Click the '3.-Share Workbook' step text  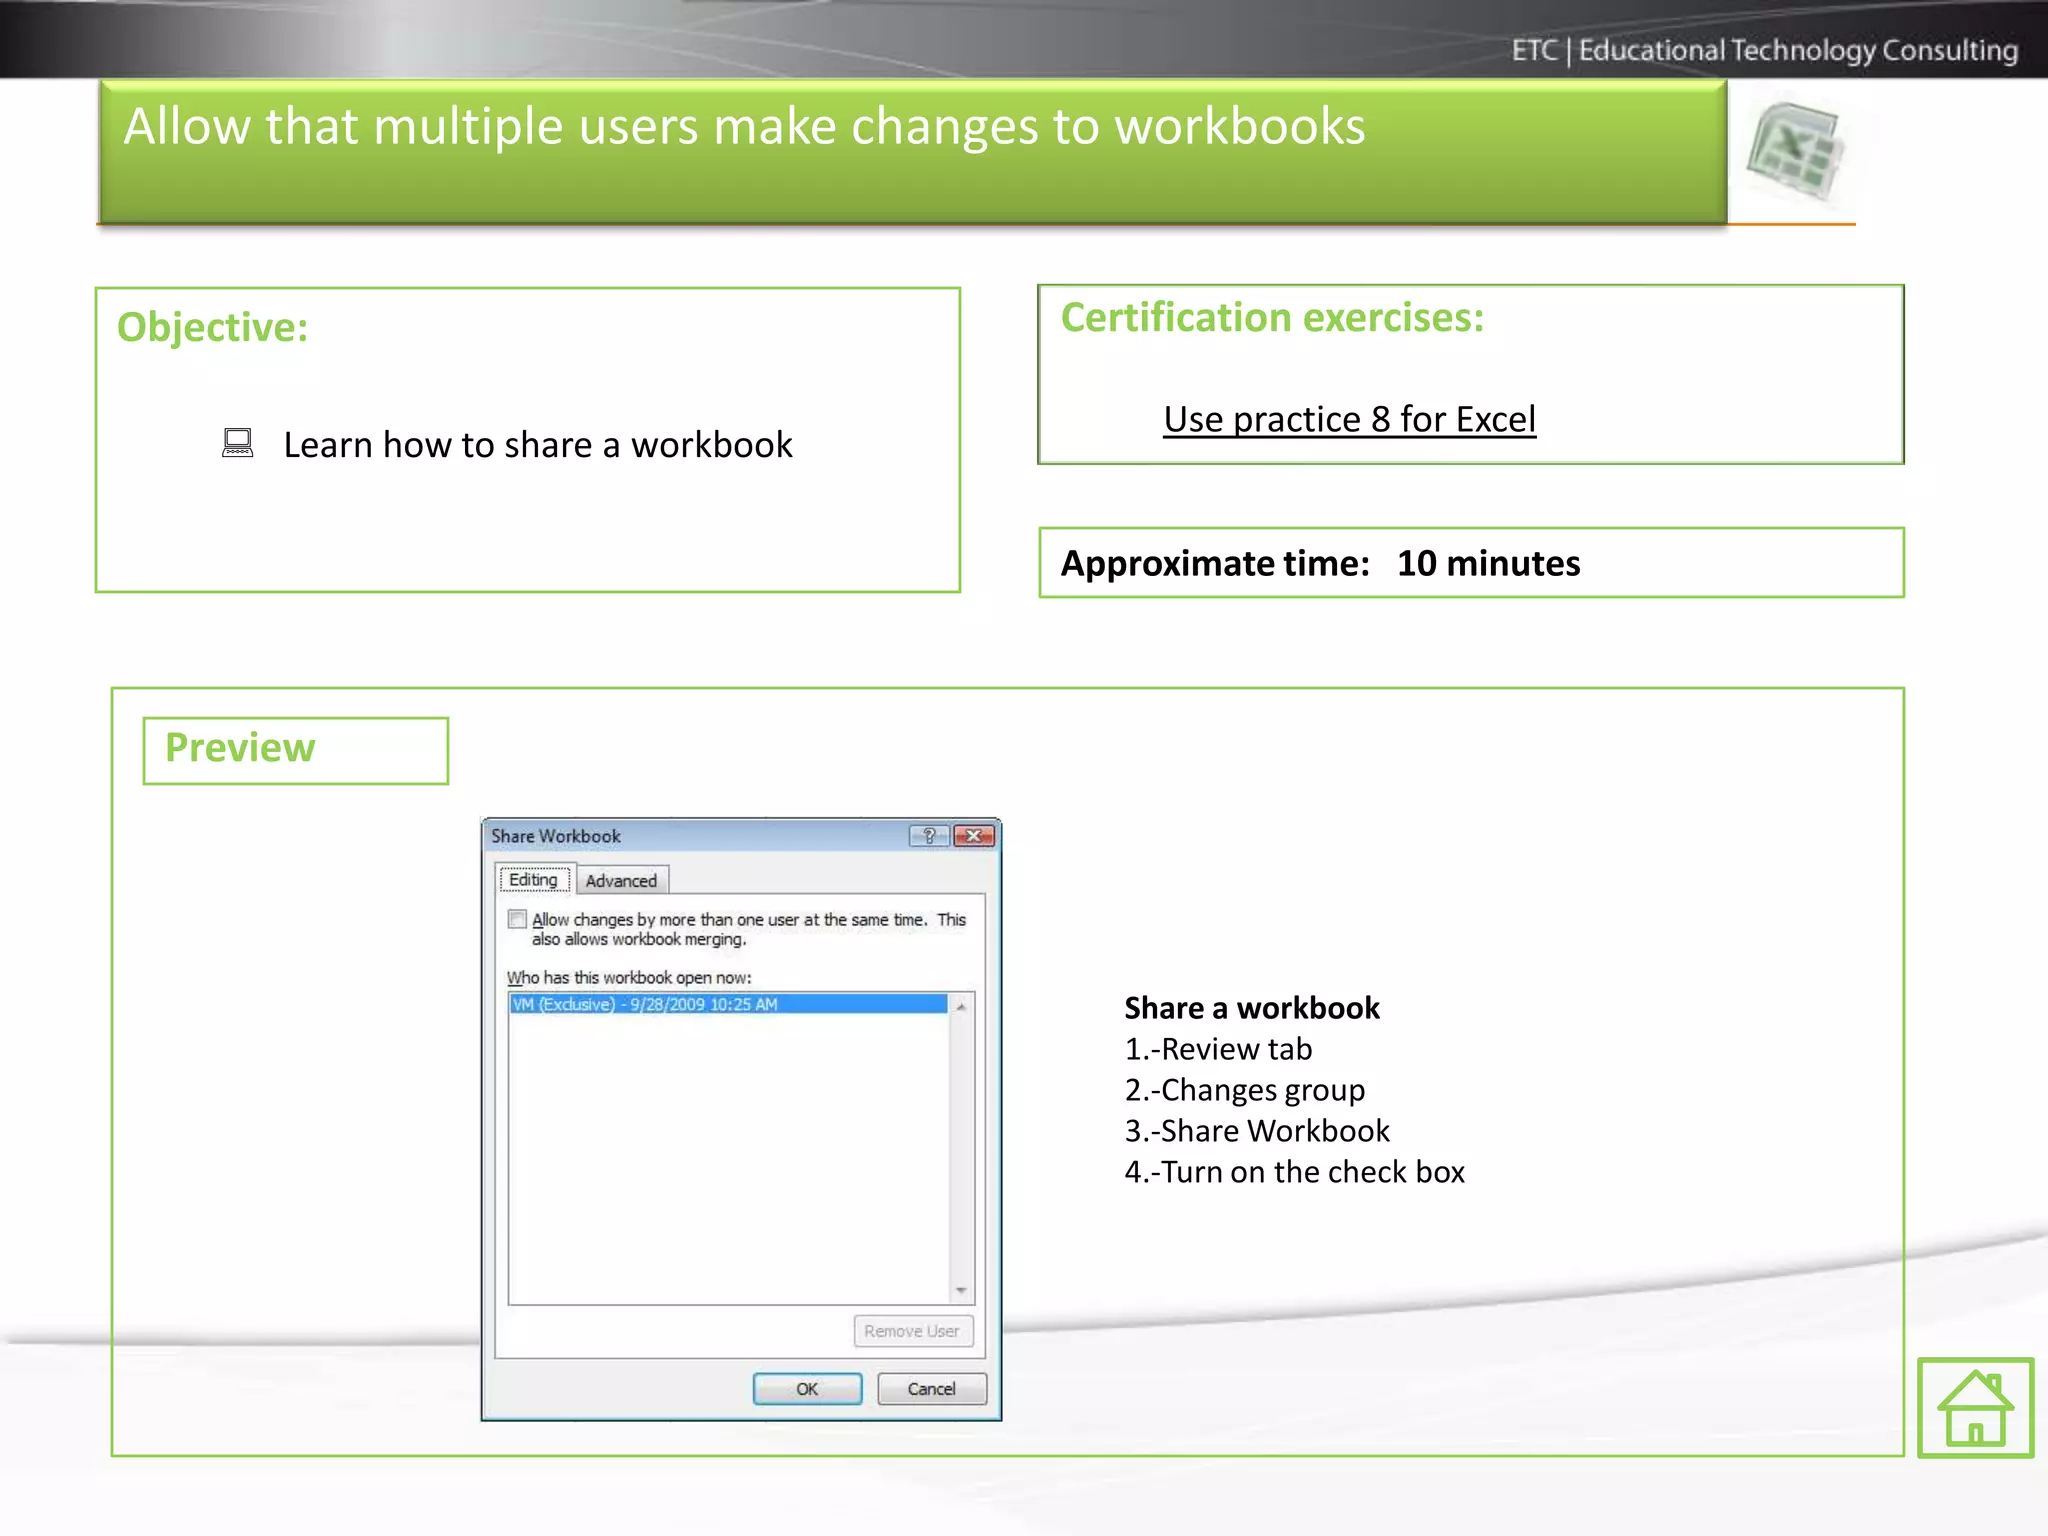1257,1131
